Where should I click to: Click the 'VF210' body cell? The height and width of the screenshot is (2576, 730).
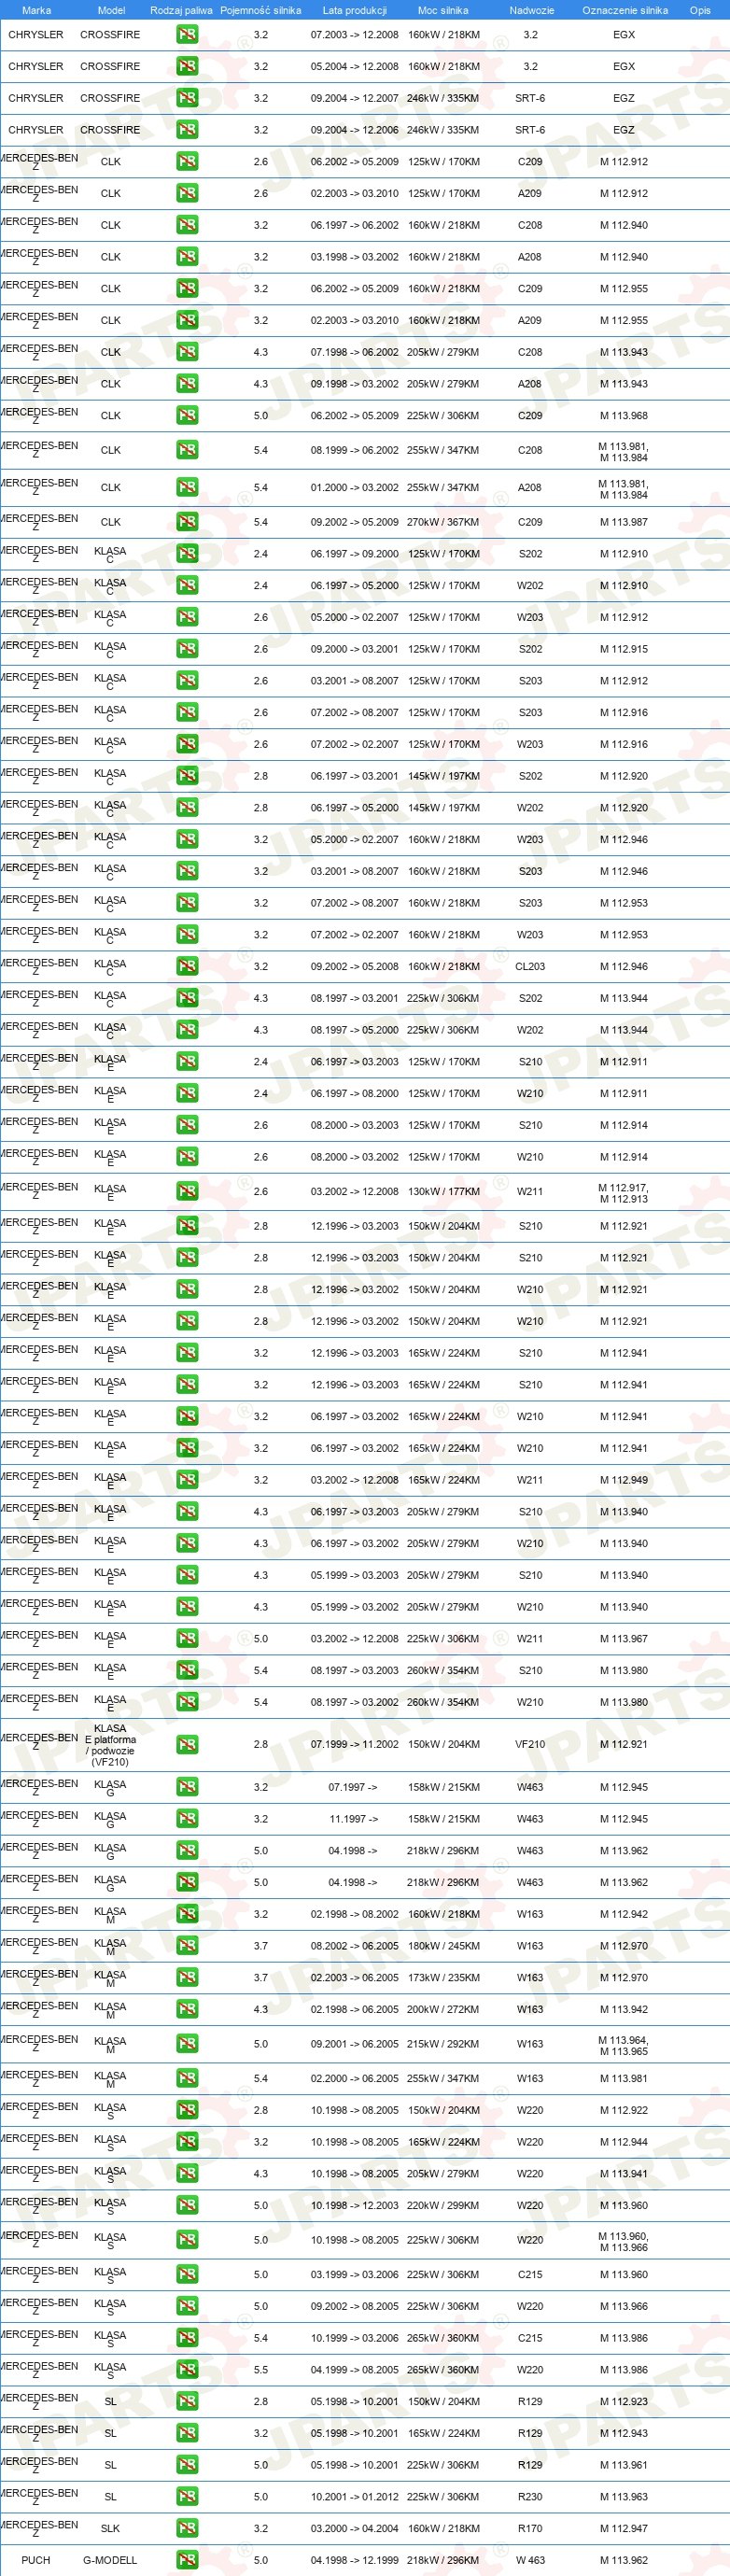pyautogui.click(x=530, y=1744)
